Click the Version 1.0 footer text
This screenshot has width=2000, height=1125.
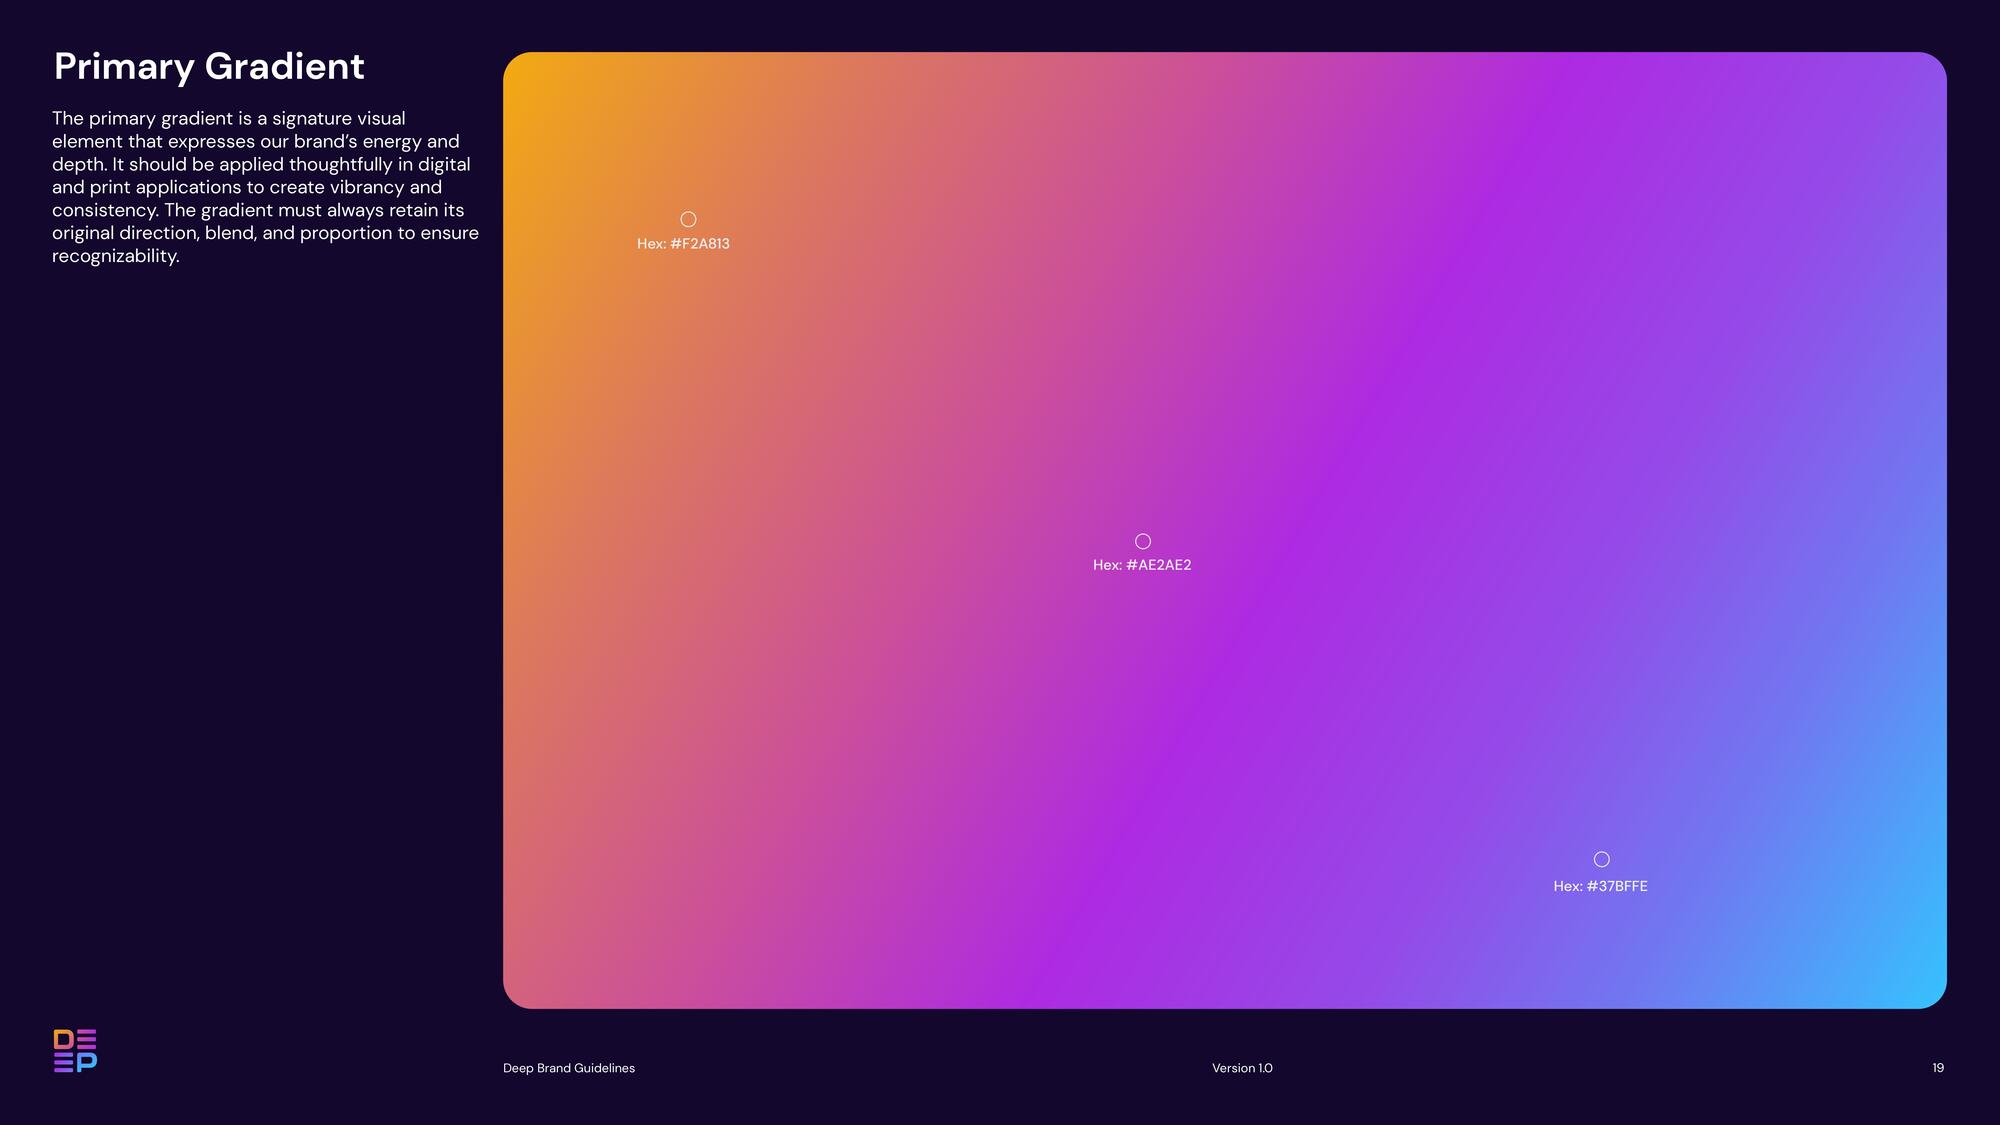[1242, 1068]
